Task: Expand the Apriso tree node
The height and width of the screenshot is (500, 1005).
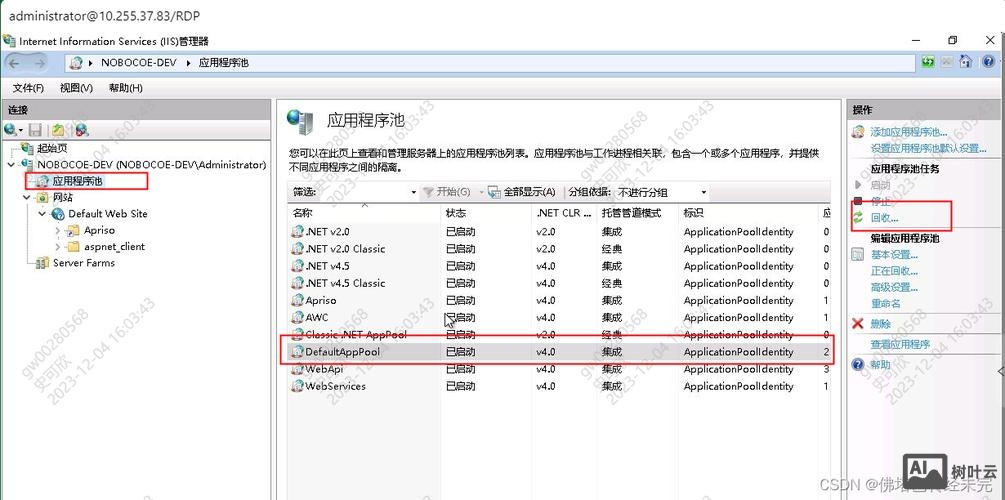Action: point(58,230)
